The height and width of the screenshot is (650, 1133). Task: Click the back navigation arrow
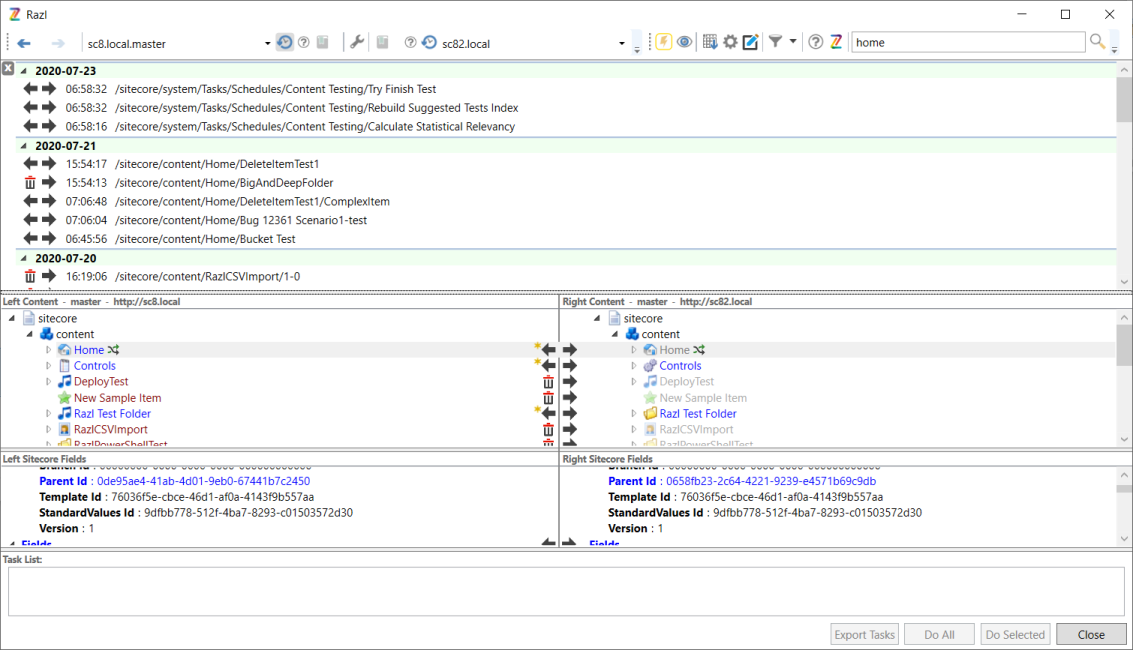coord(24,43)
